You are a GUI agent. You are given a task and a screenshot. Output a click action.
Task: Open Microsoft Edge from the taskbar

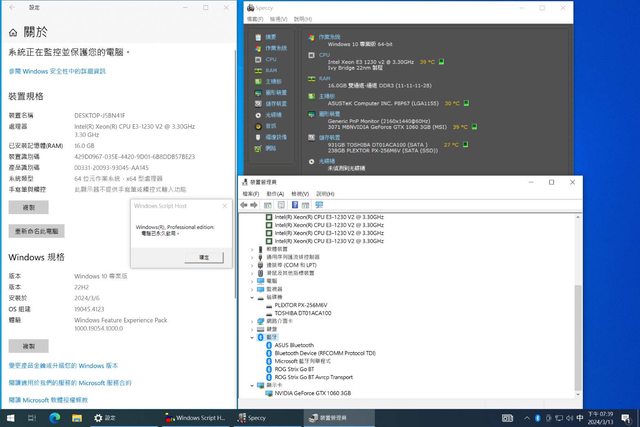point(55,418)
